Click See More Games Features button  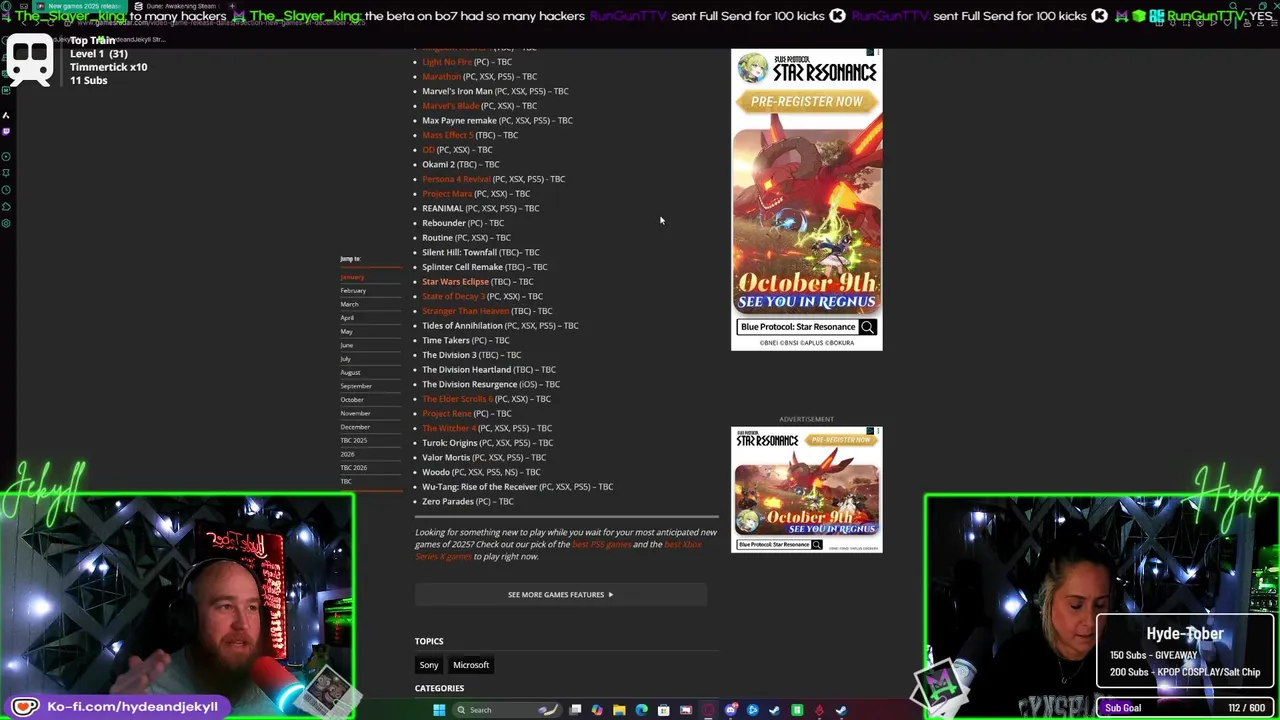click(x=560, y=595)
